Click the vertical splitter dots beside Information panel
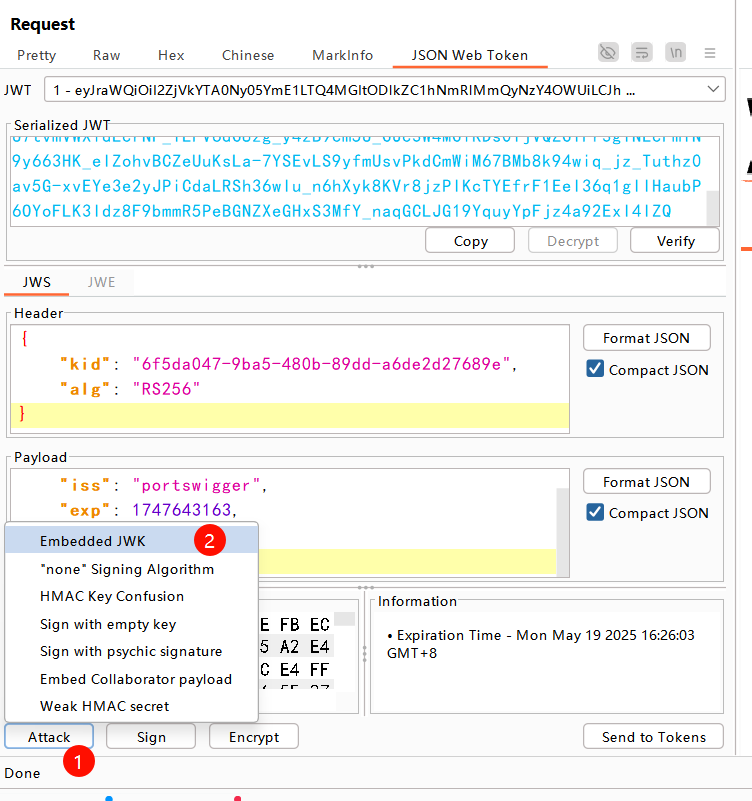The image size is (752, 801). [x=364, y=652]
